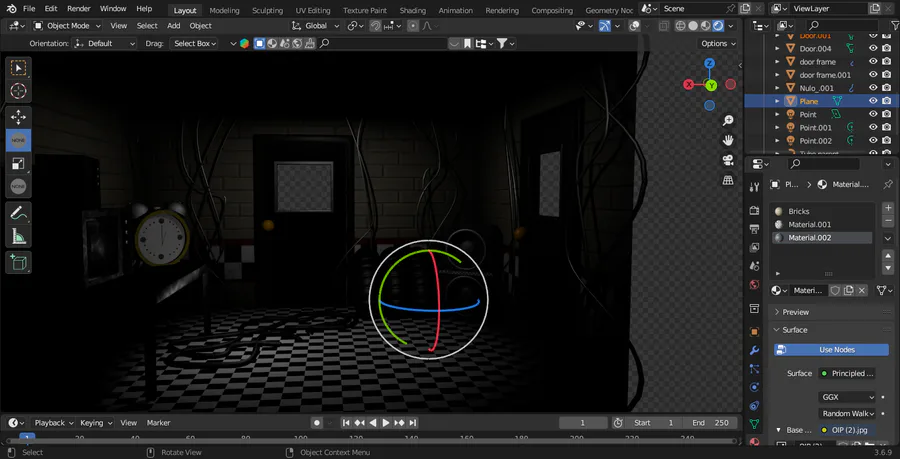Switch perspective/orthographic grid icon
The image size is (900, 459).
coord(728,180)
